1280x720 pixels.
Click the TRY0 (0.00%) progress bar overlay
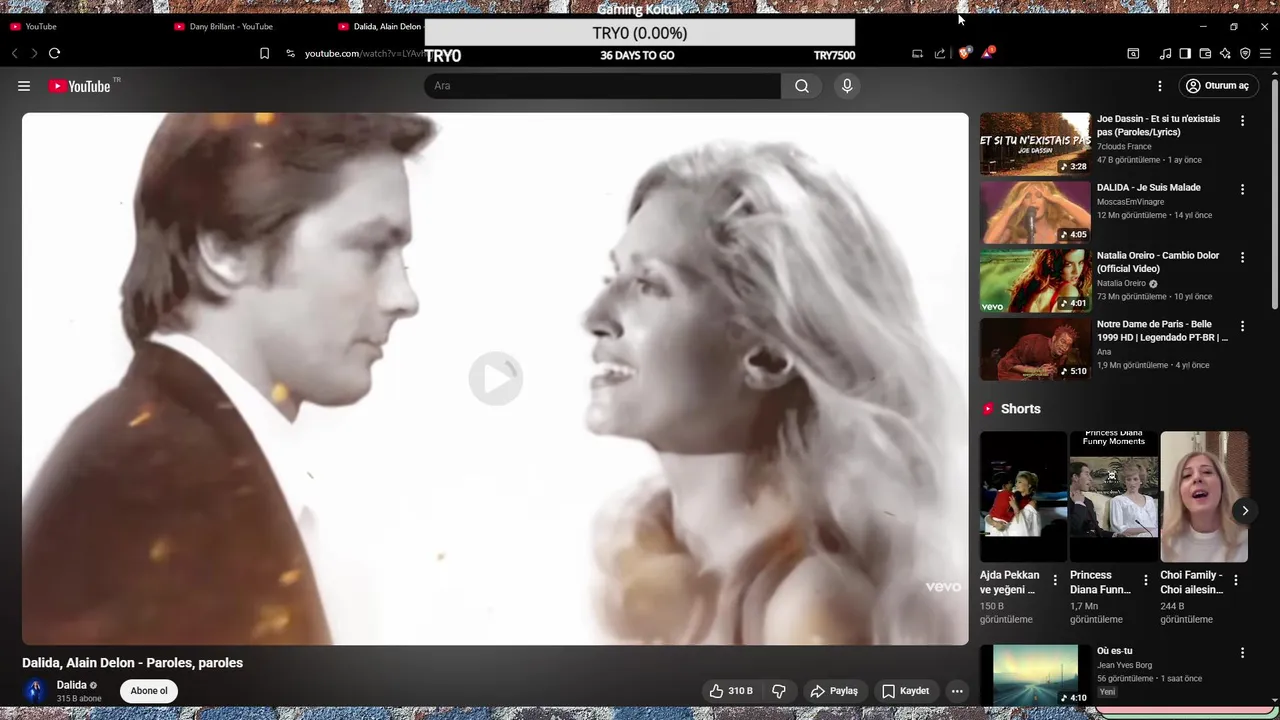click(x=640, y=33)
